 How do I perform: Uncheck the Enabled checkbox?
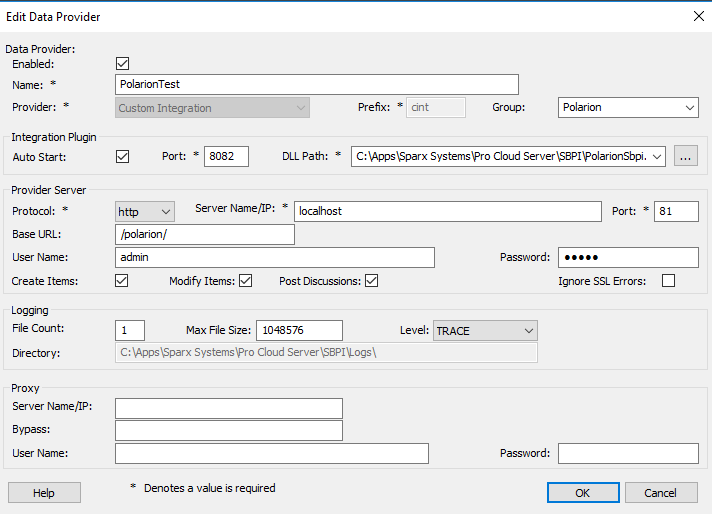pos(123,64)
